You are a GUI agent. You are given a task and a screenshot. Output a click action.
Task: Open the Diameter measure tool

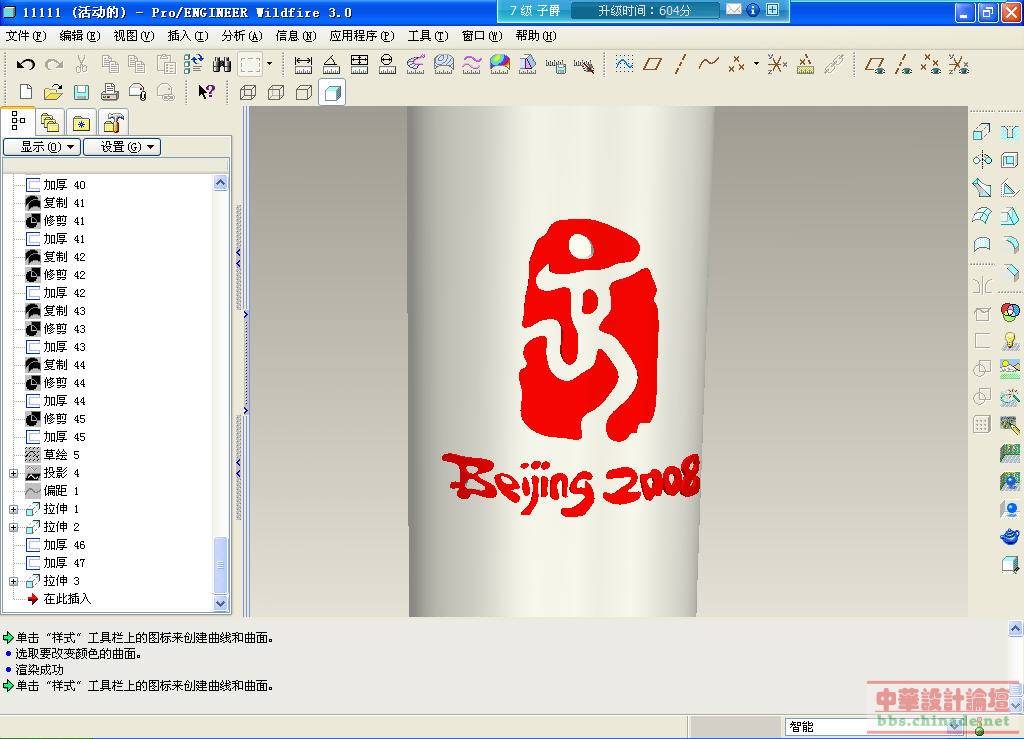coord(387,64)
